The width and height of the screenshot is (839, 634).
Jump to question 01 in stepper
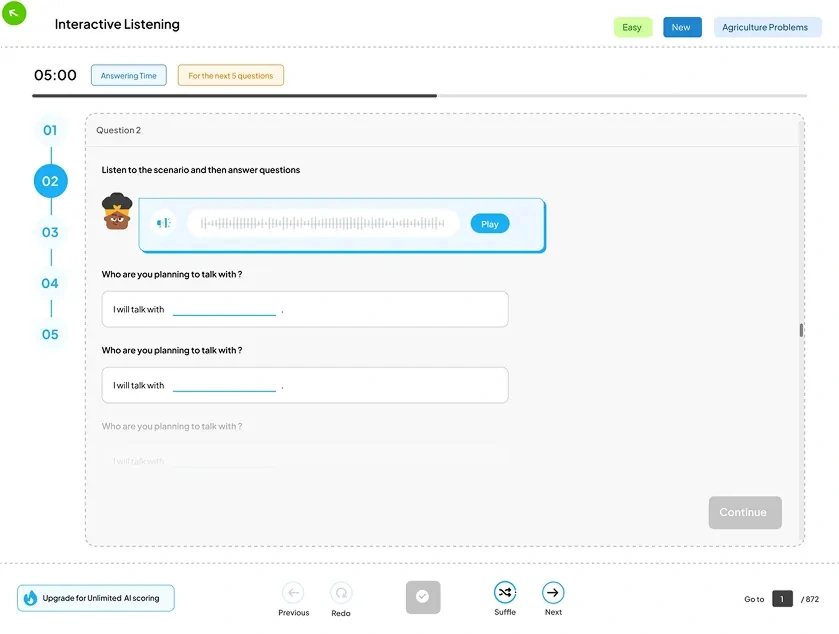[x=50, y=130]
